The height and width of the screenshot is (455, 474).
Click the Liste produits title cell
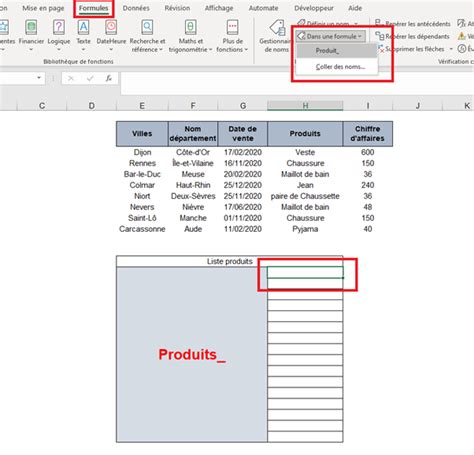pyautogui.click(x=230, y=261)
